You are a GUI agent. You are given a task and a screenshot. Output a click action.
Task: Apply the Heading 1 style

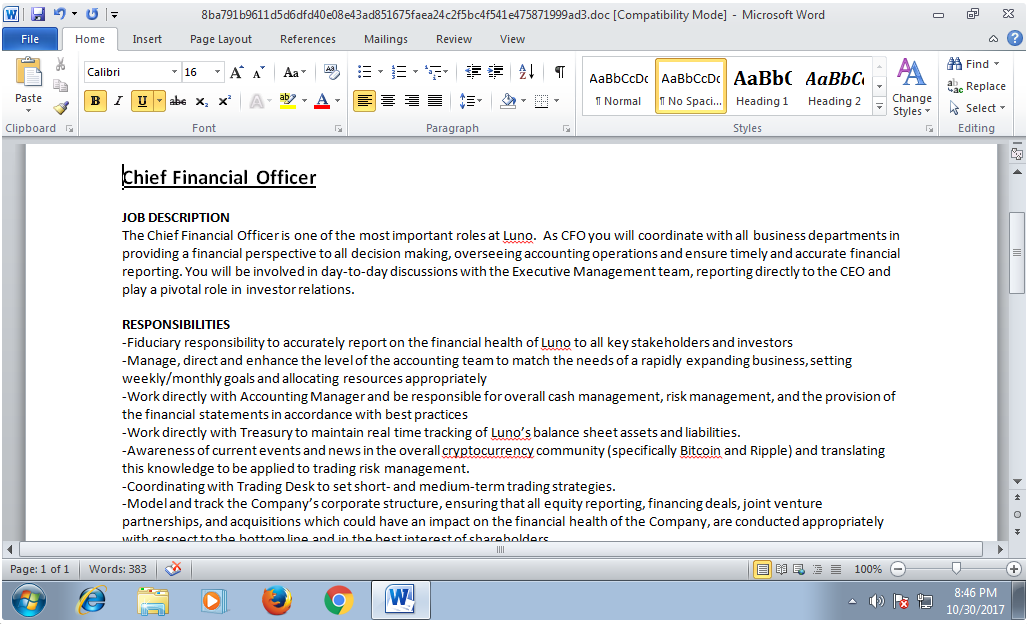coord(762,87)
